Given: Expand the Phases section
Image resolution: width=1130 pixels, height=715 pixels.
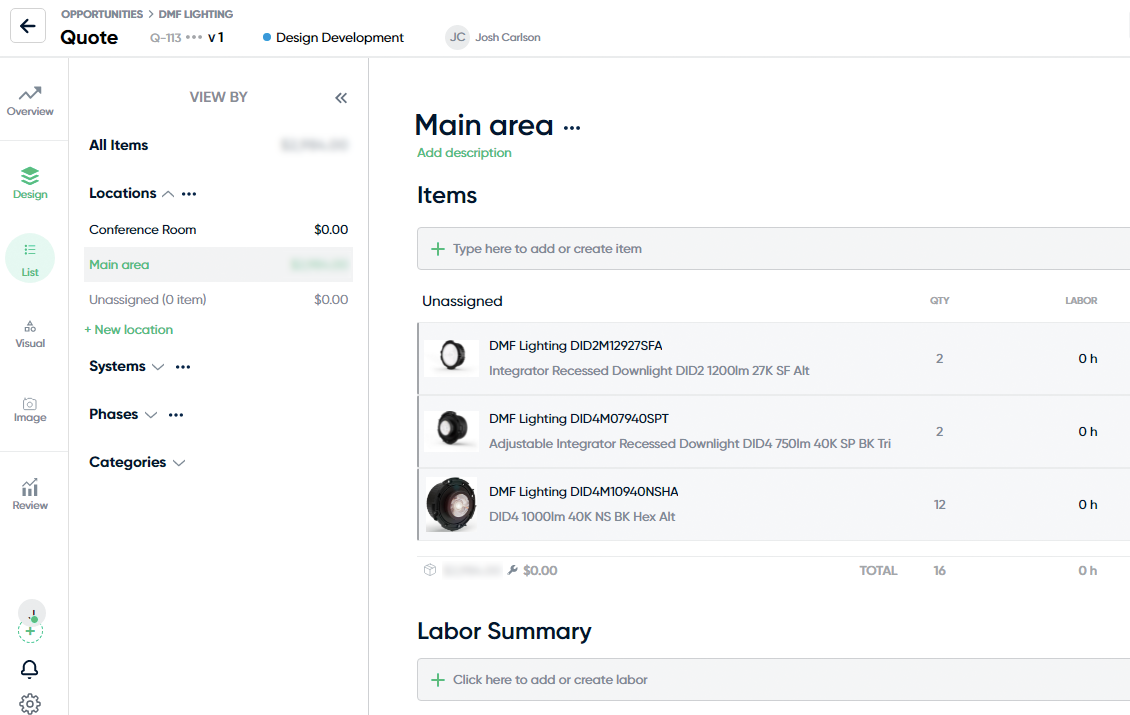Looking at the screenshot, I should tap(151, 415).
